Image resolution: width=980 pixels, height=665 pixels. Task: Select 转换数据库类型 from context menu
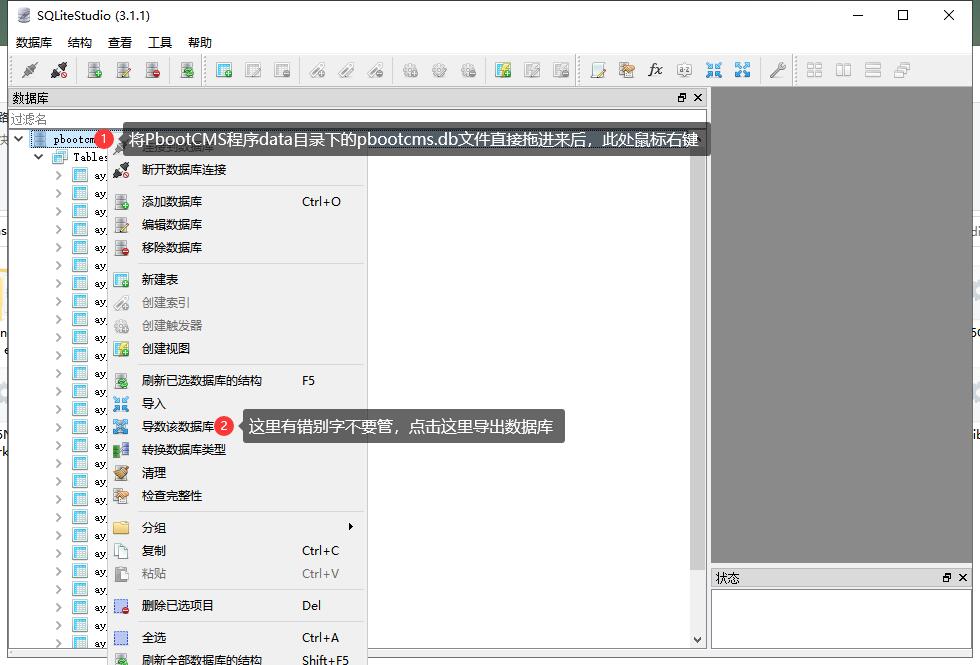point(183,450)
